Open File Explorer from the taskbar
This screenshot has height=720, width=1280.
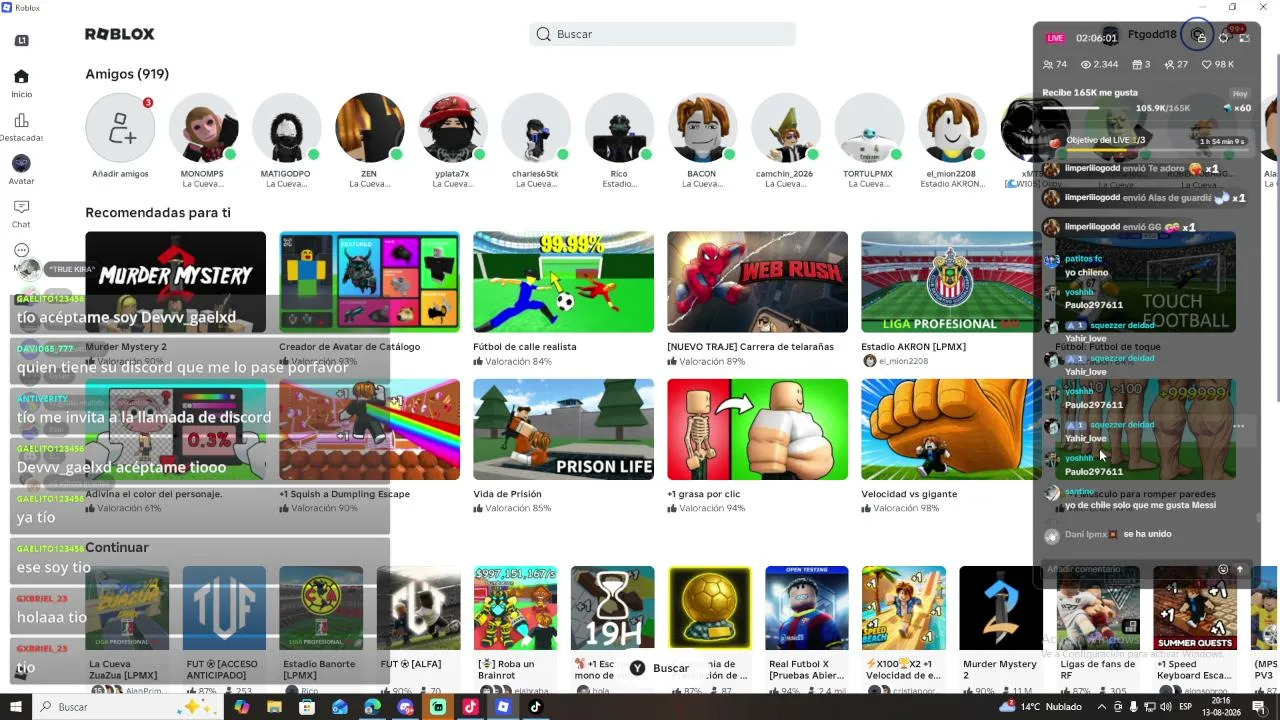(x=274, y=707)
